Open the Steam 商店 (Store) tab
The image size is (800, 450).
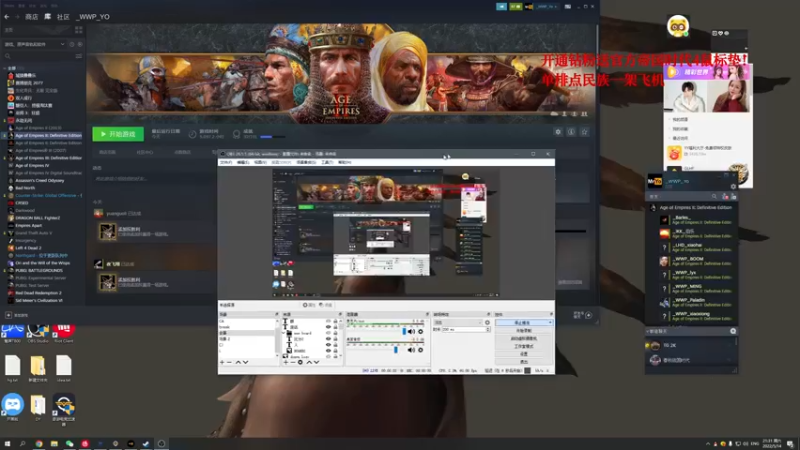point(32,17)
